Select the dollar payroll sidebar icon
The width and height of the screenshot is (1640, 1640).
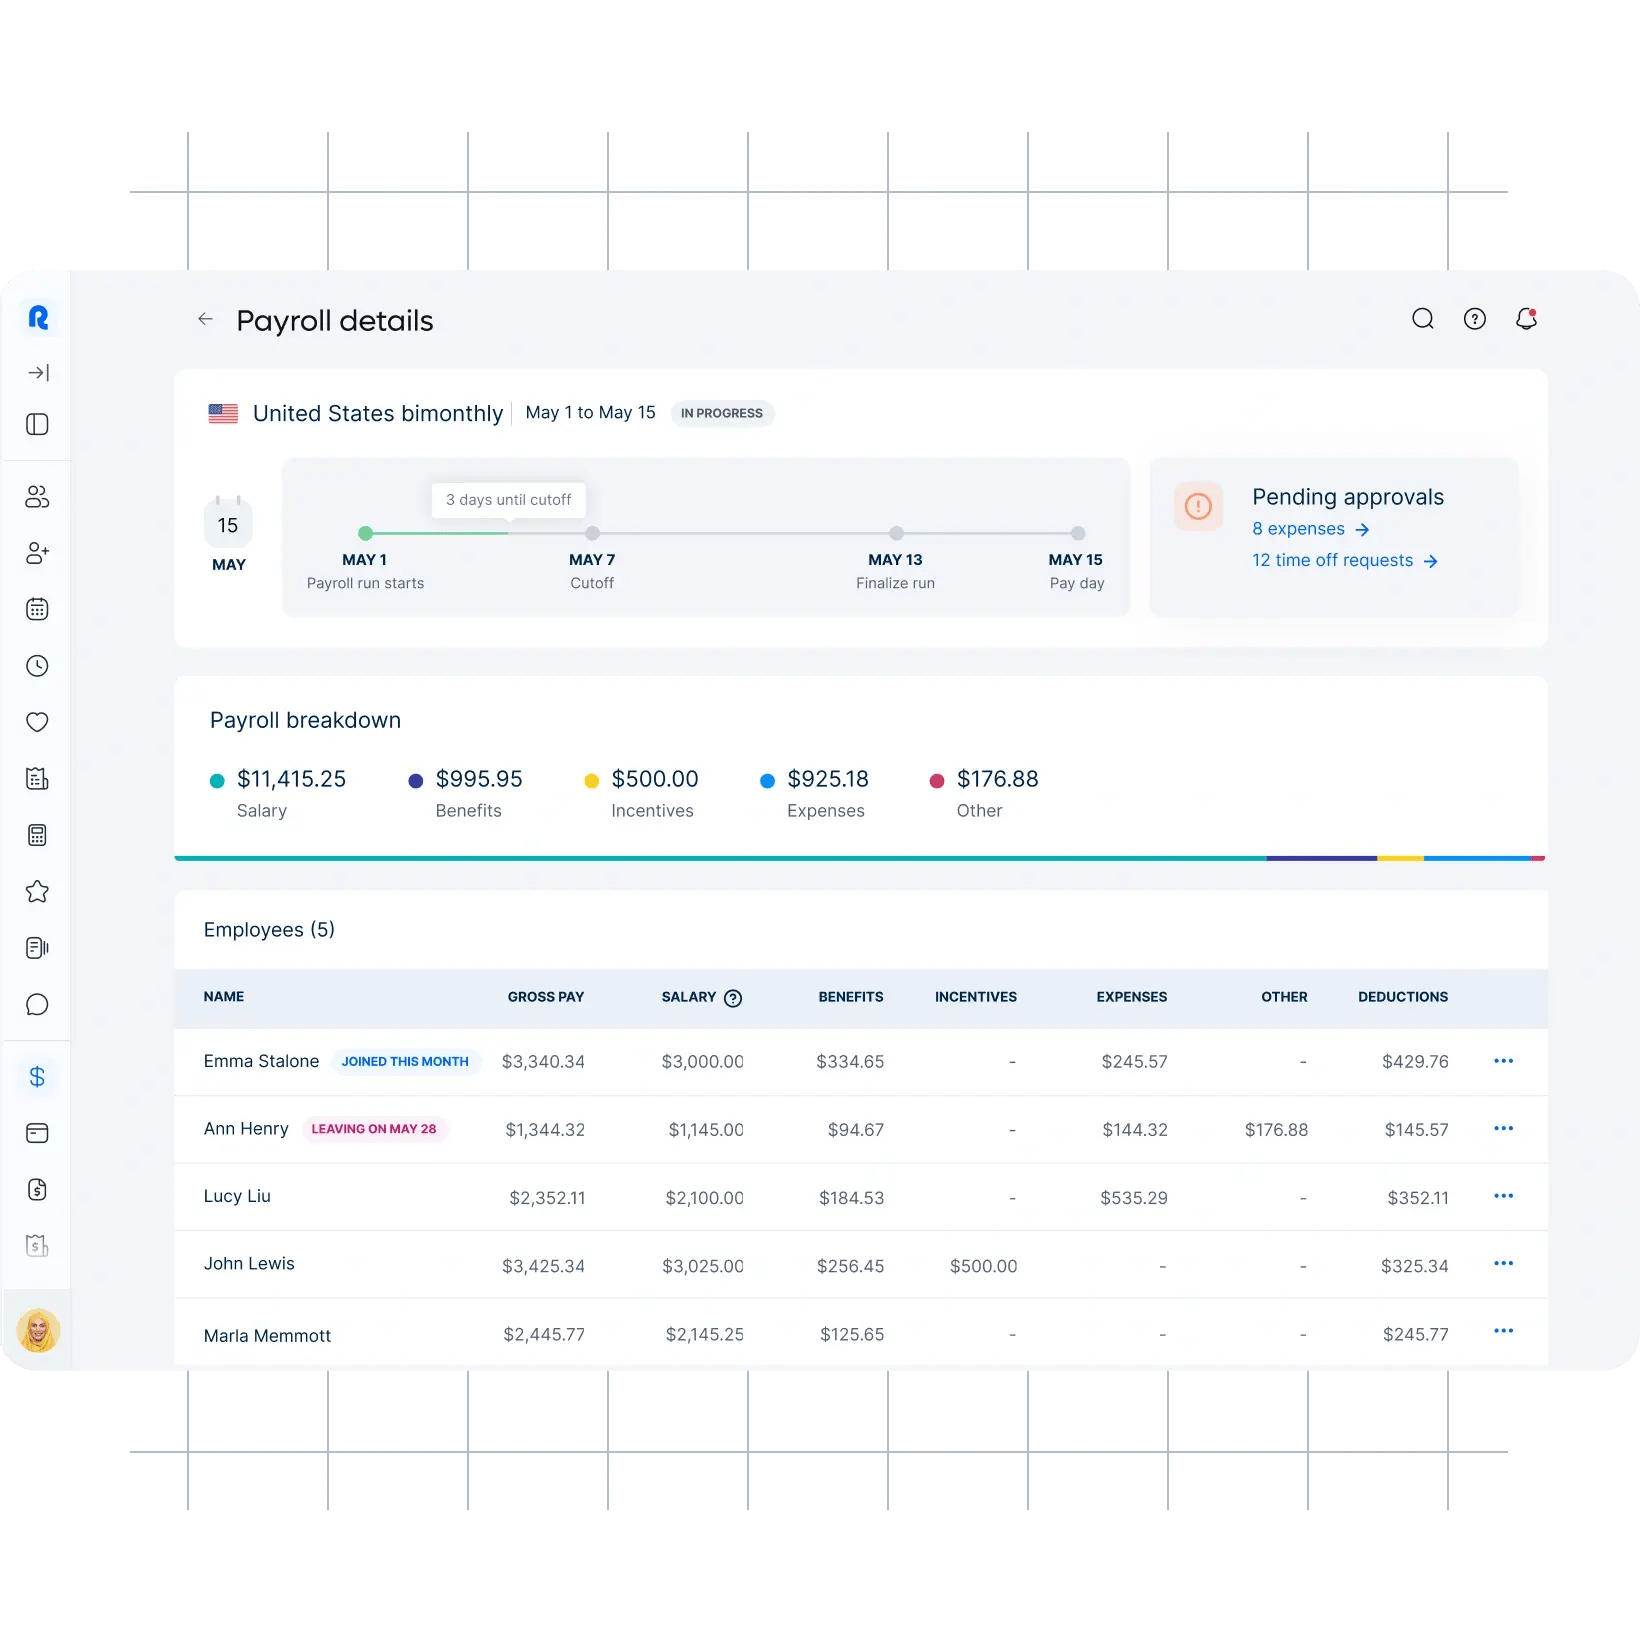click(38, 1077)
